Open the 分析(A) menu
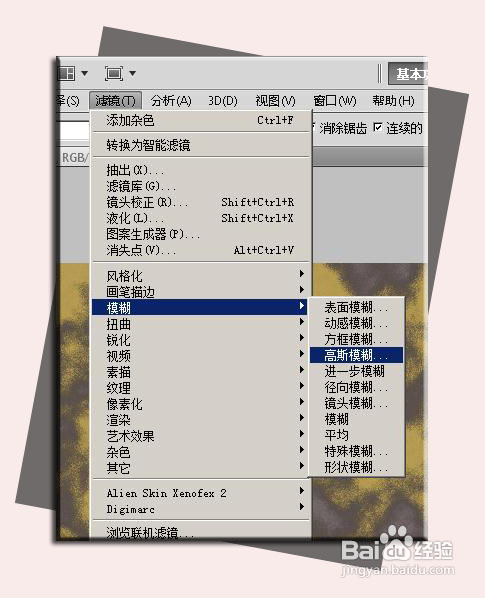The image size is (485, 598). tap(171, 101)
